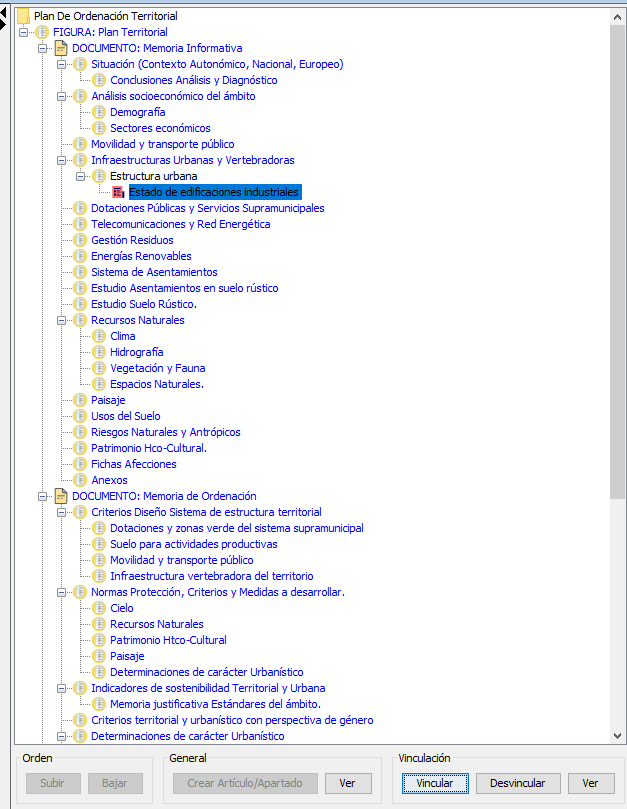This screenshot has width=627, height=809.
Task: Select Infraestructura vertebradora del territorio
Action: [x=212, y=576]
